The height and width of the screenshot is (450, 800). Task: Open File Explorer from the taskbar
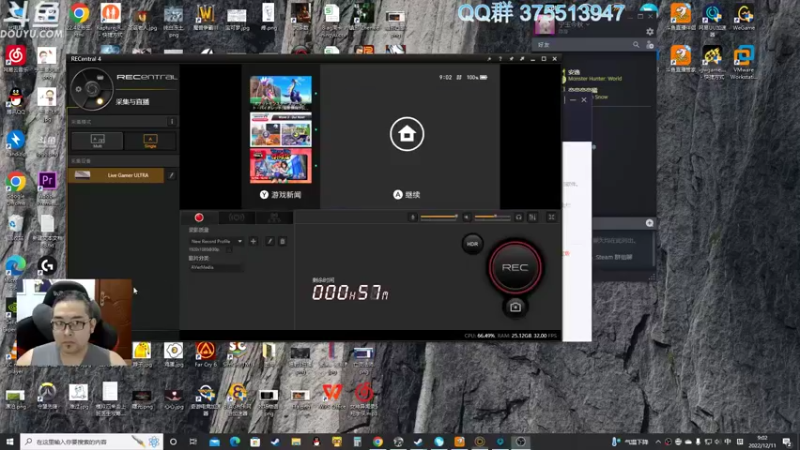click(296, 442)
